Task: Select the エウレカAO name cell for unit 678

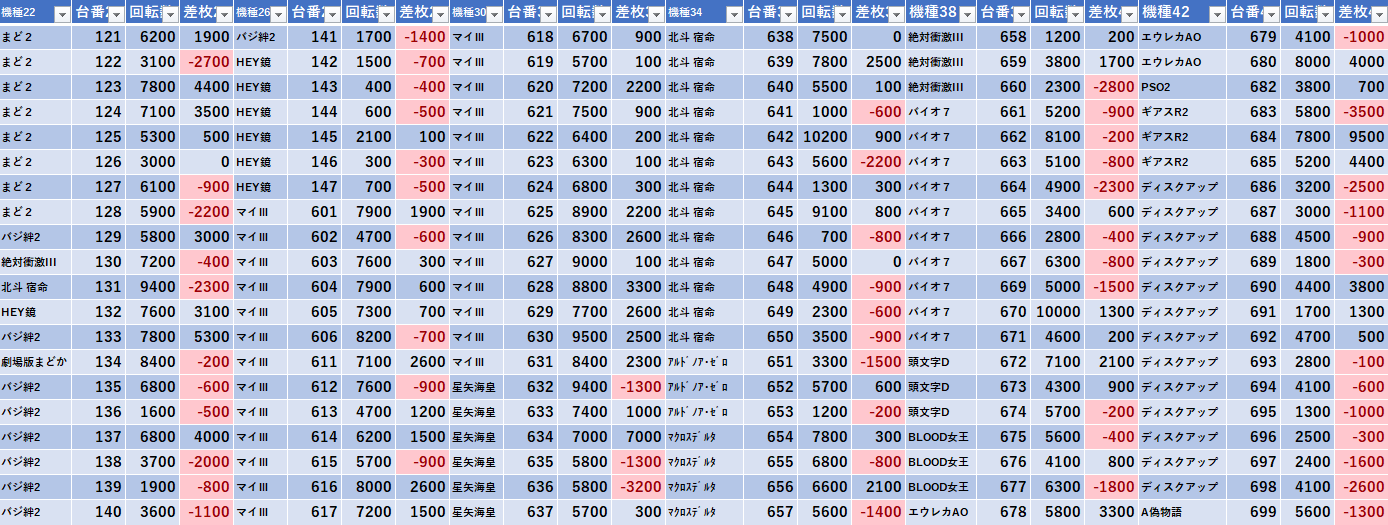Action: tap(942, 512)
